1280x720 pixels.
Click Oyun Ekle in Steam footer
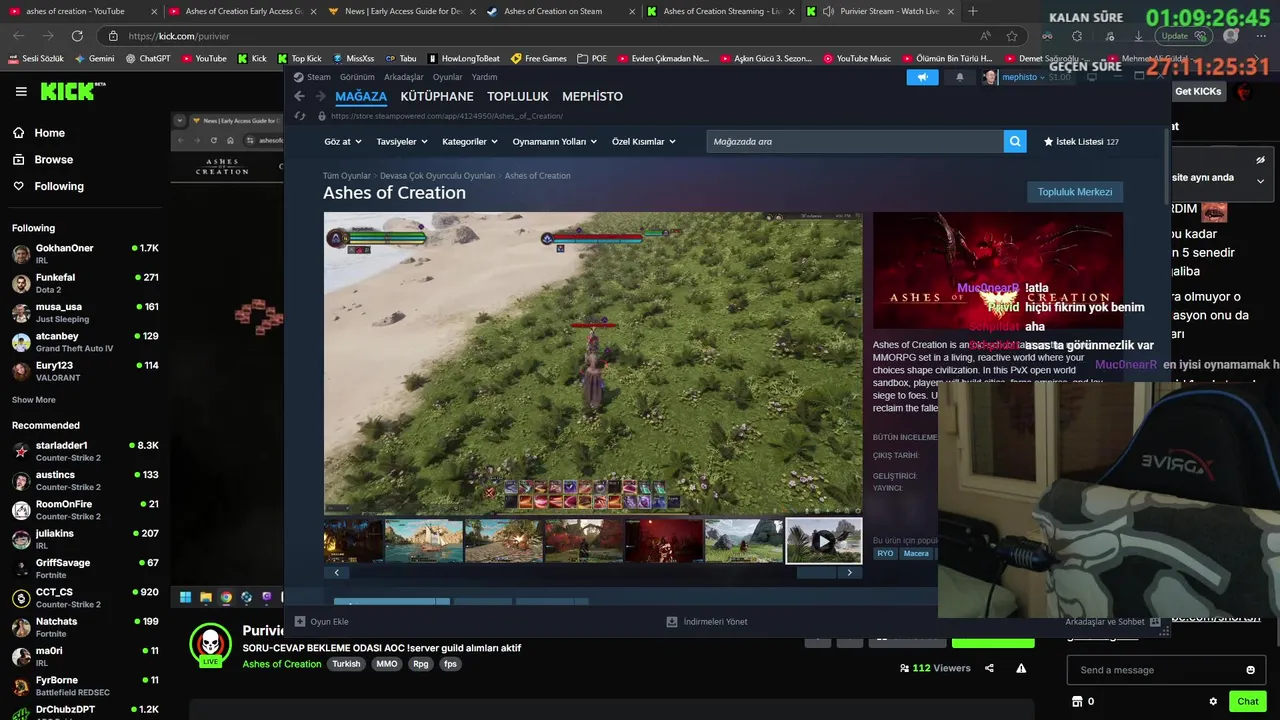320,622
